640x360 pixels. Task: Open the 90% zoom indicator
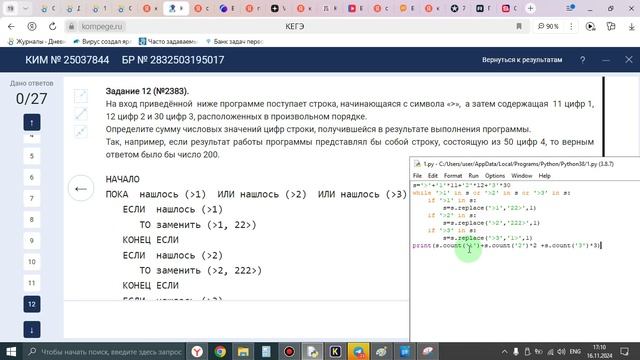click(x=548, y=27)
